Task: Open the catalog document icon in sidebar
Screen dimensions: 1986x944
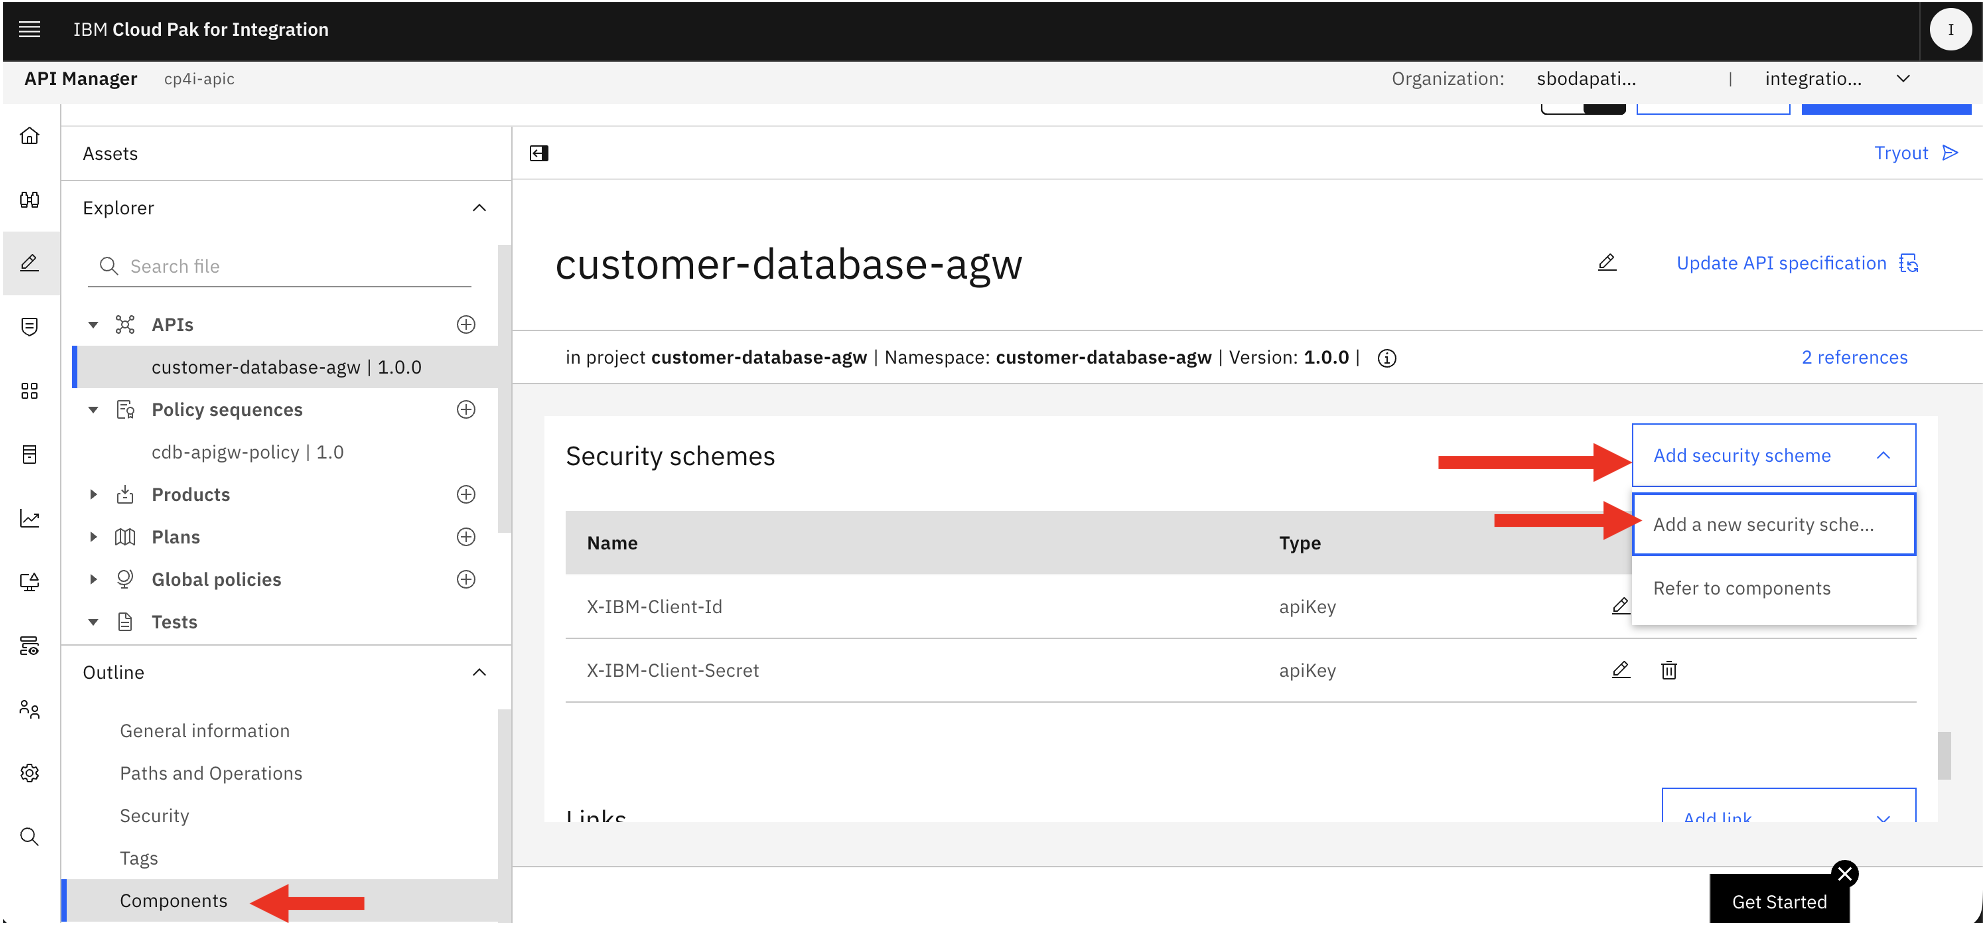Action: [30, 454]
